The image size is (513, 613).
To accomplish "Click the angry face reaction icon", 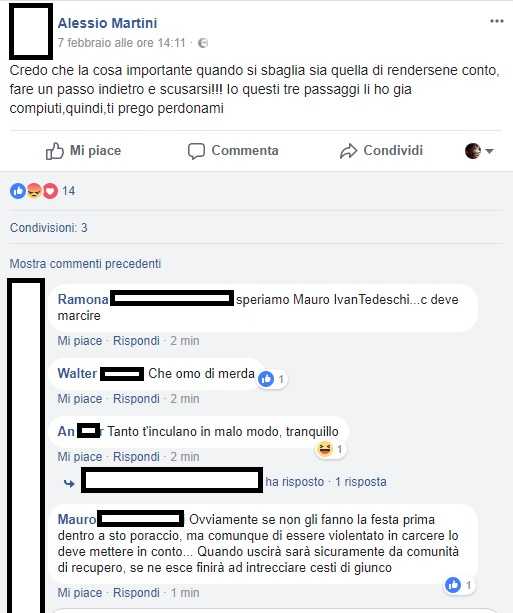I will coord(34,191).
